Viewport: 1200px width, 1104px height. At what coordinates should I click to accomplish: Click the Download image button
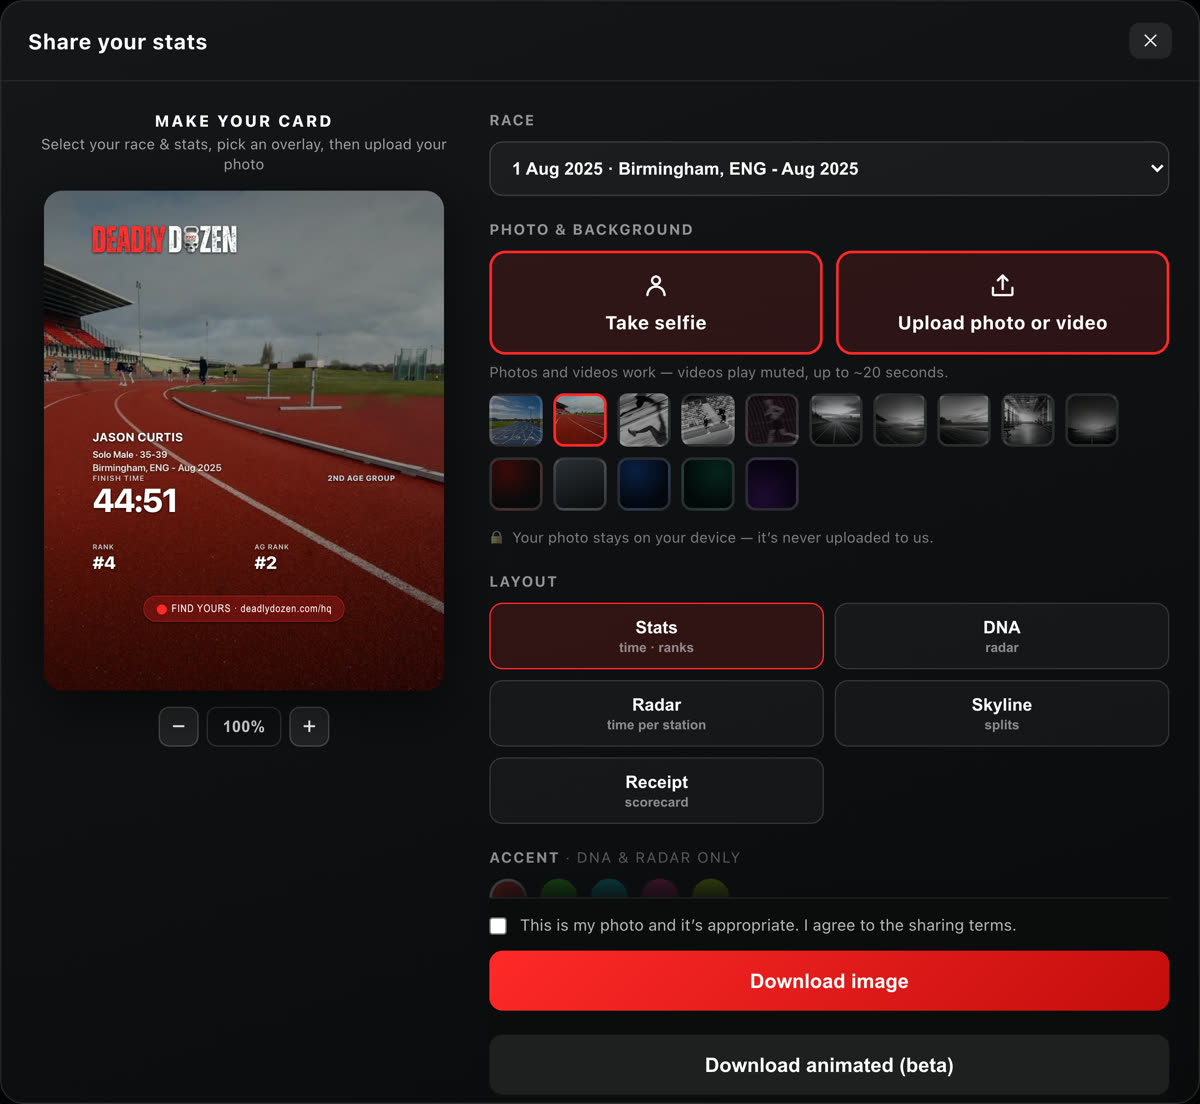pos(829,981)
